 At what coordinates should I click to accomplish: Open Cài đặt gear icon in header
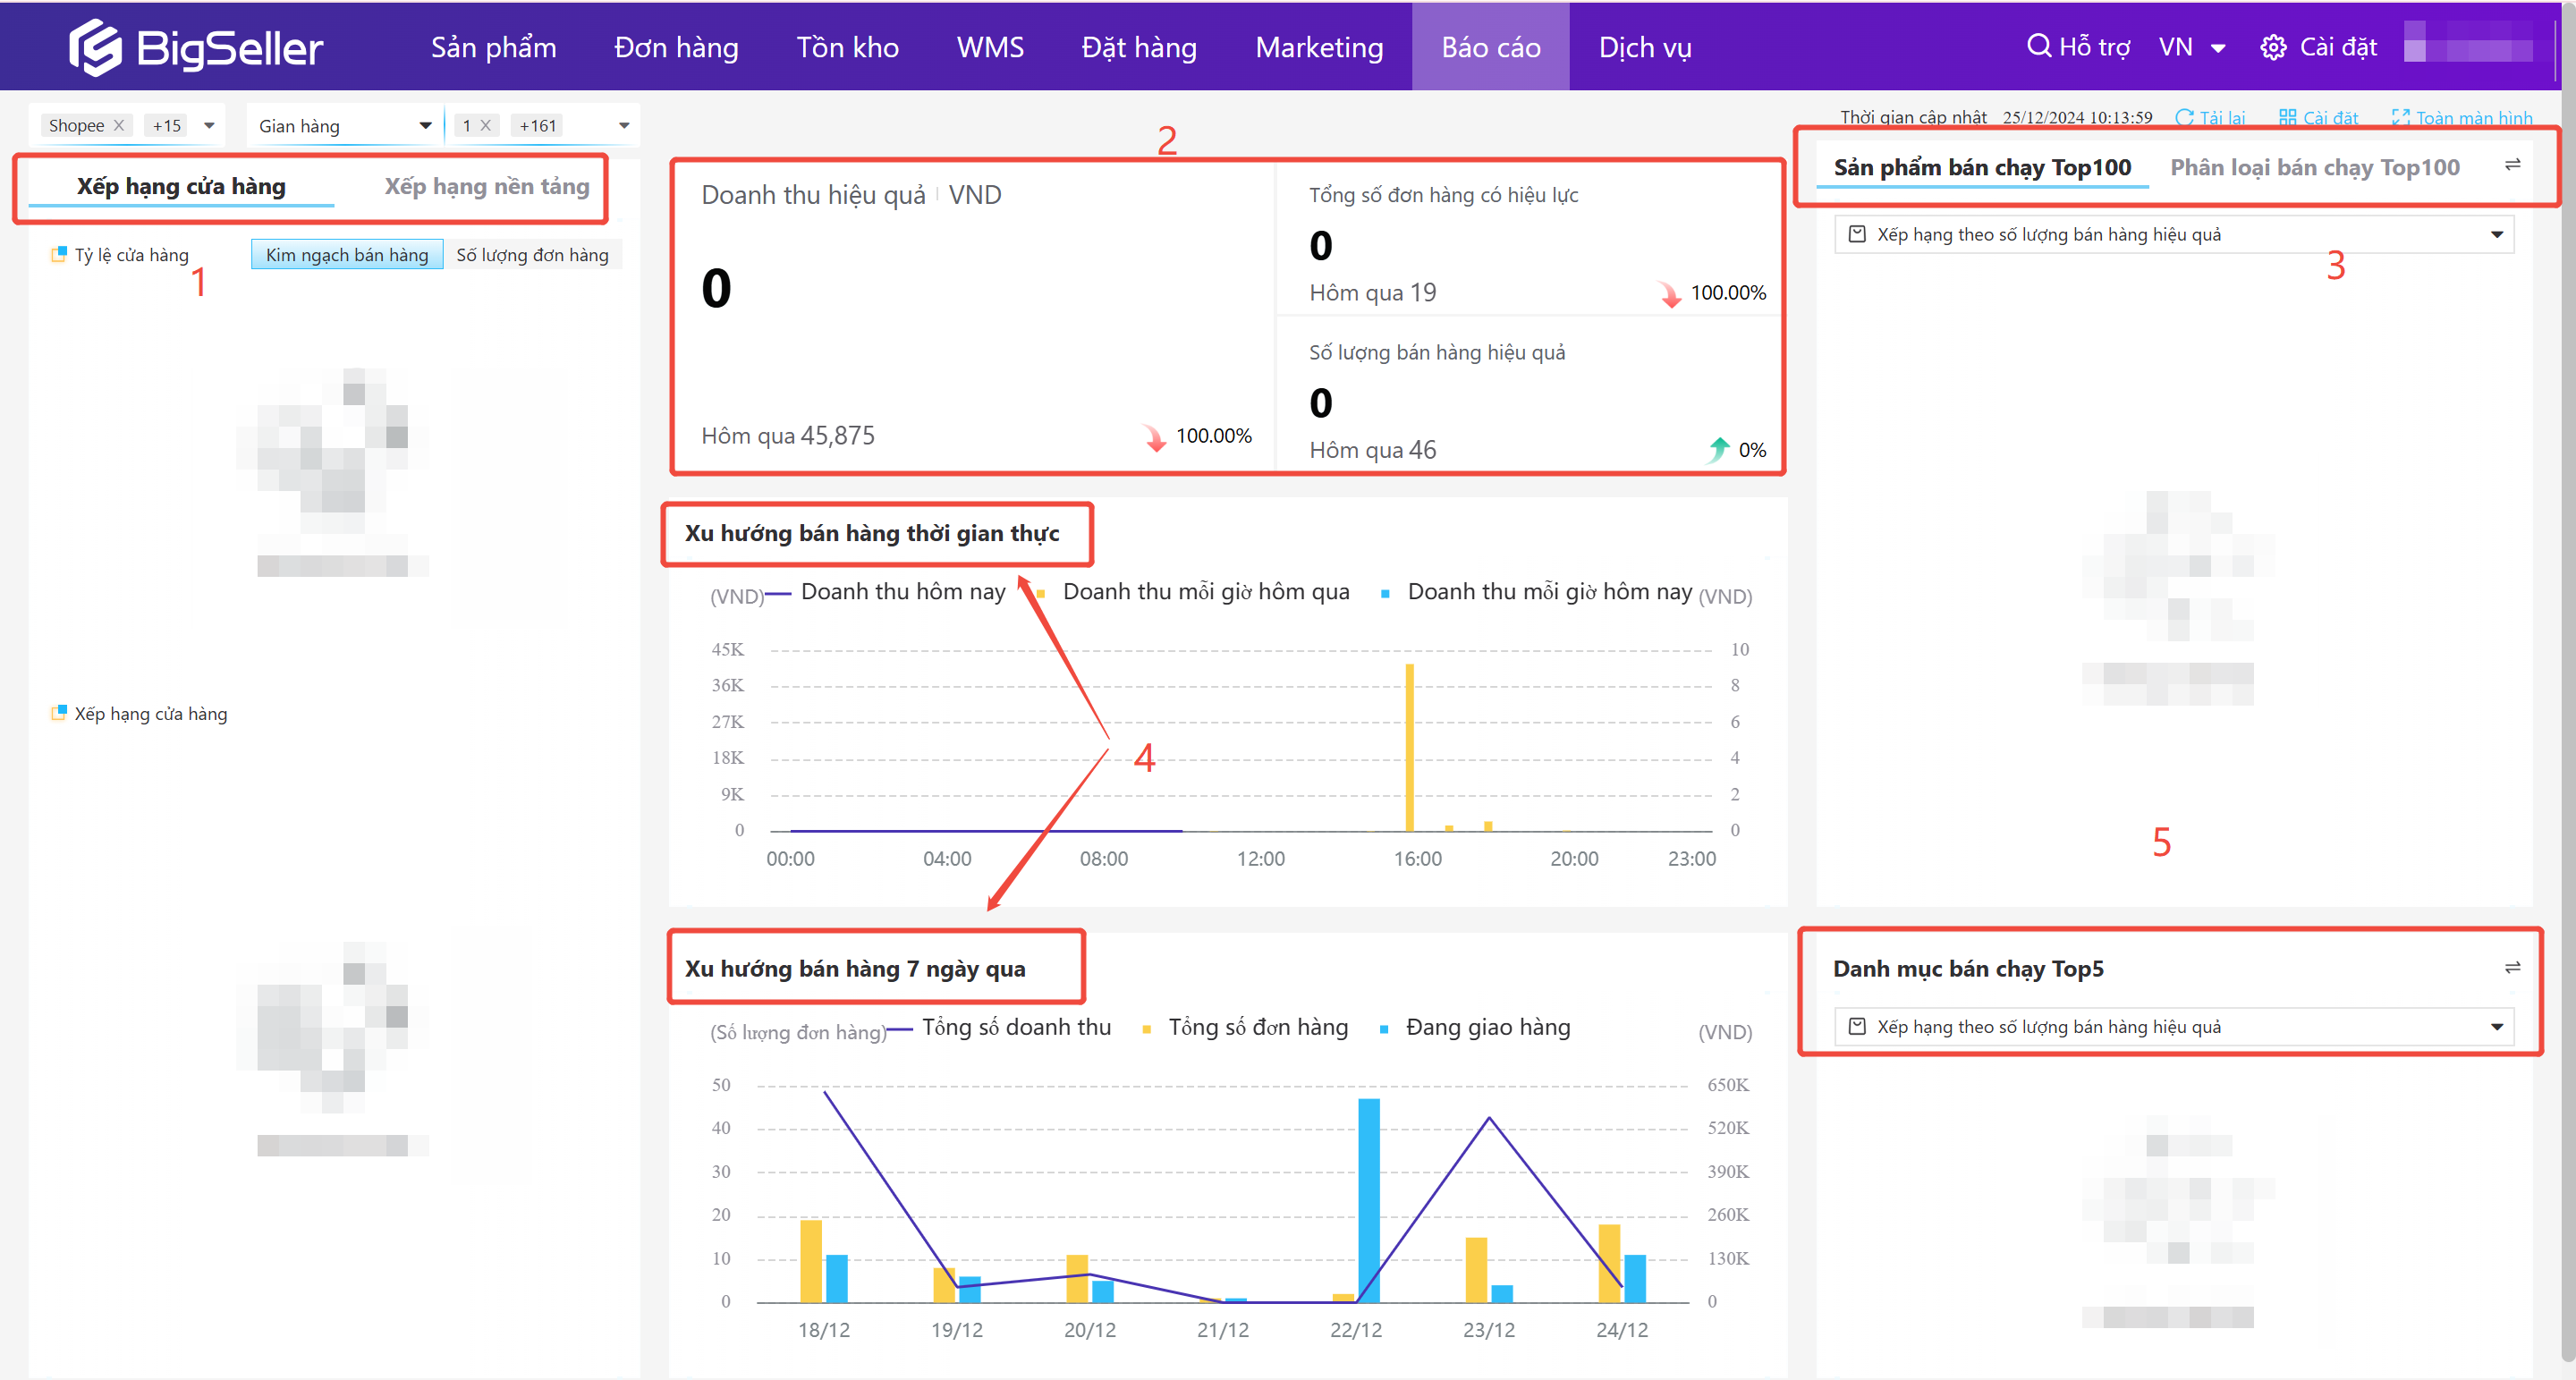tap(2273, 47)
